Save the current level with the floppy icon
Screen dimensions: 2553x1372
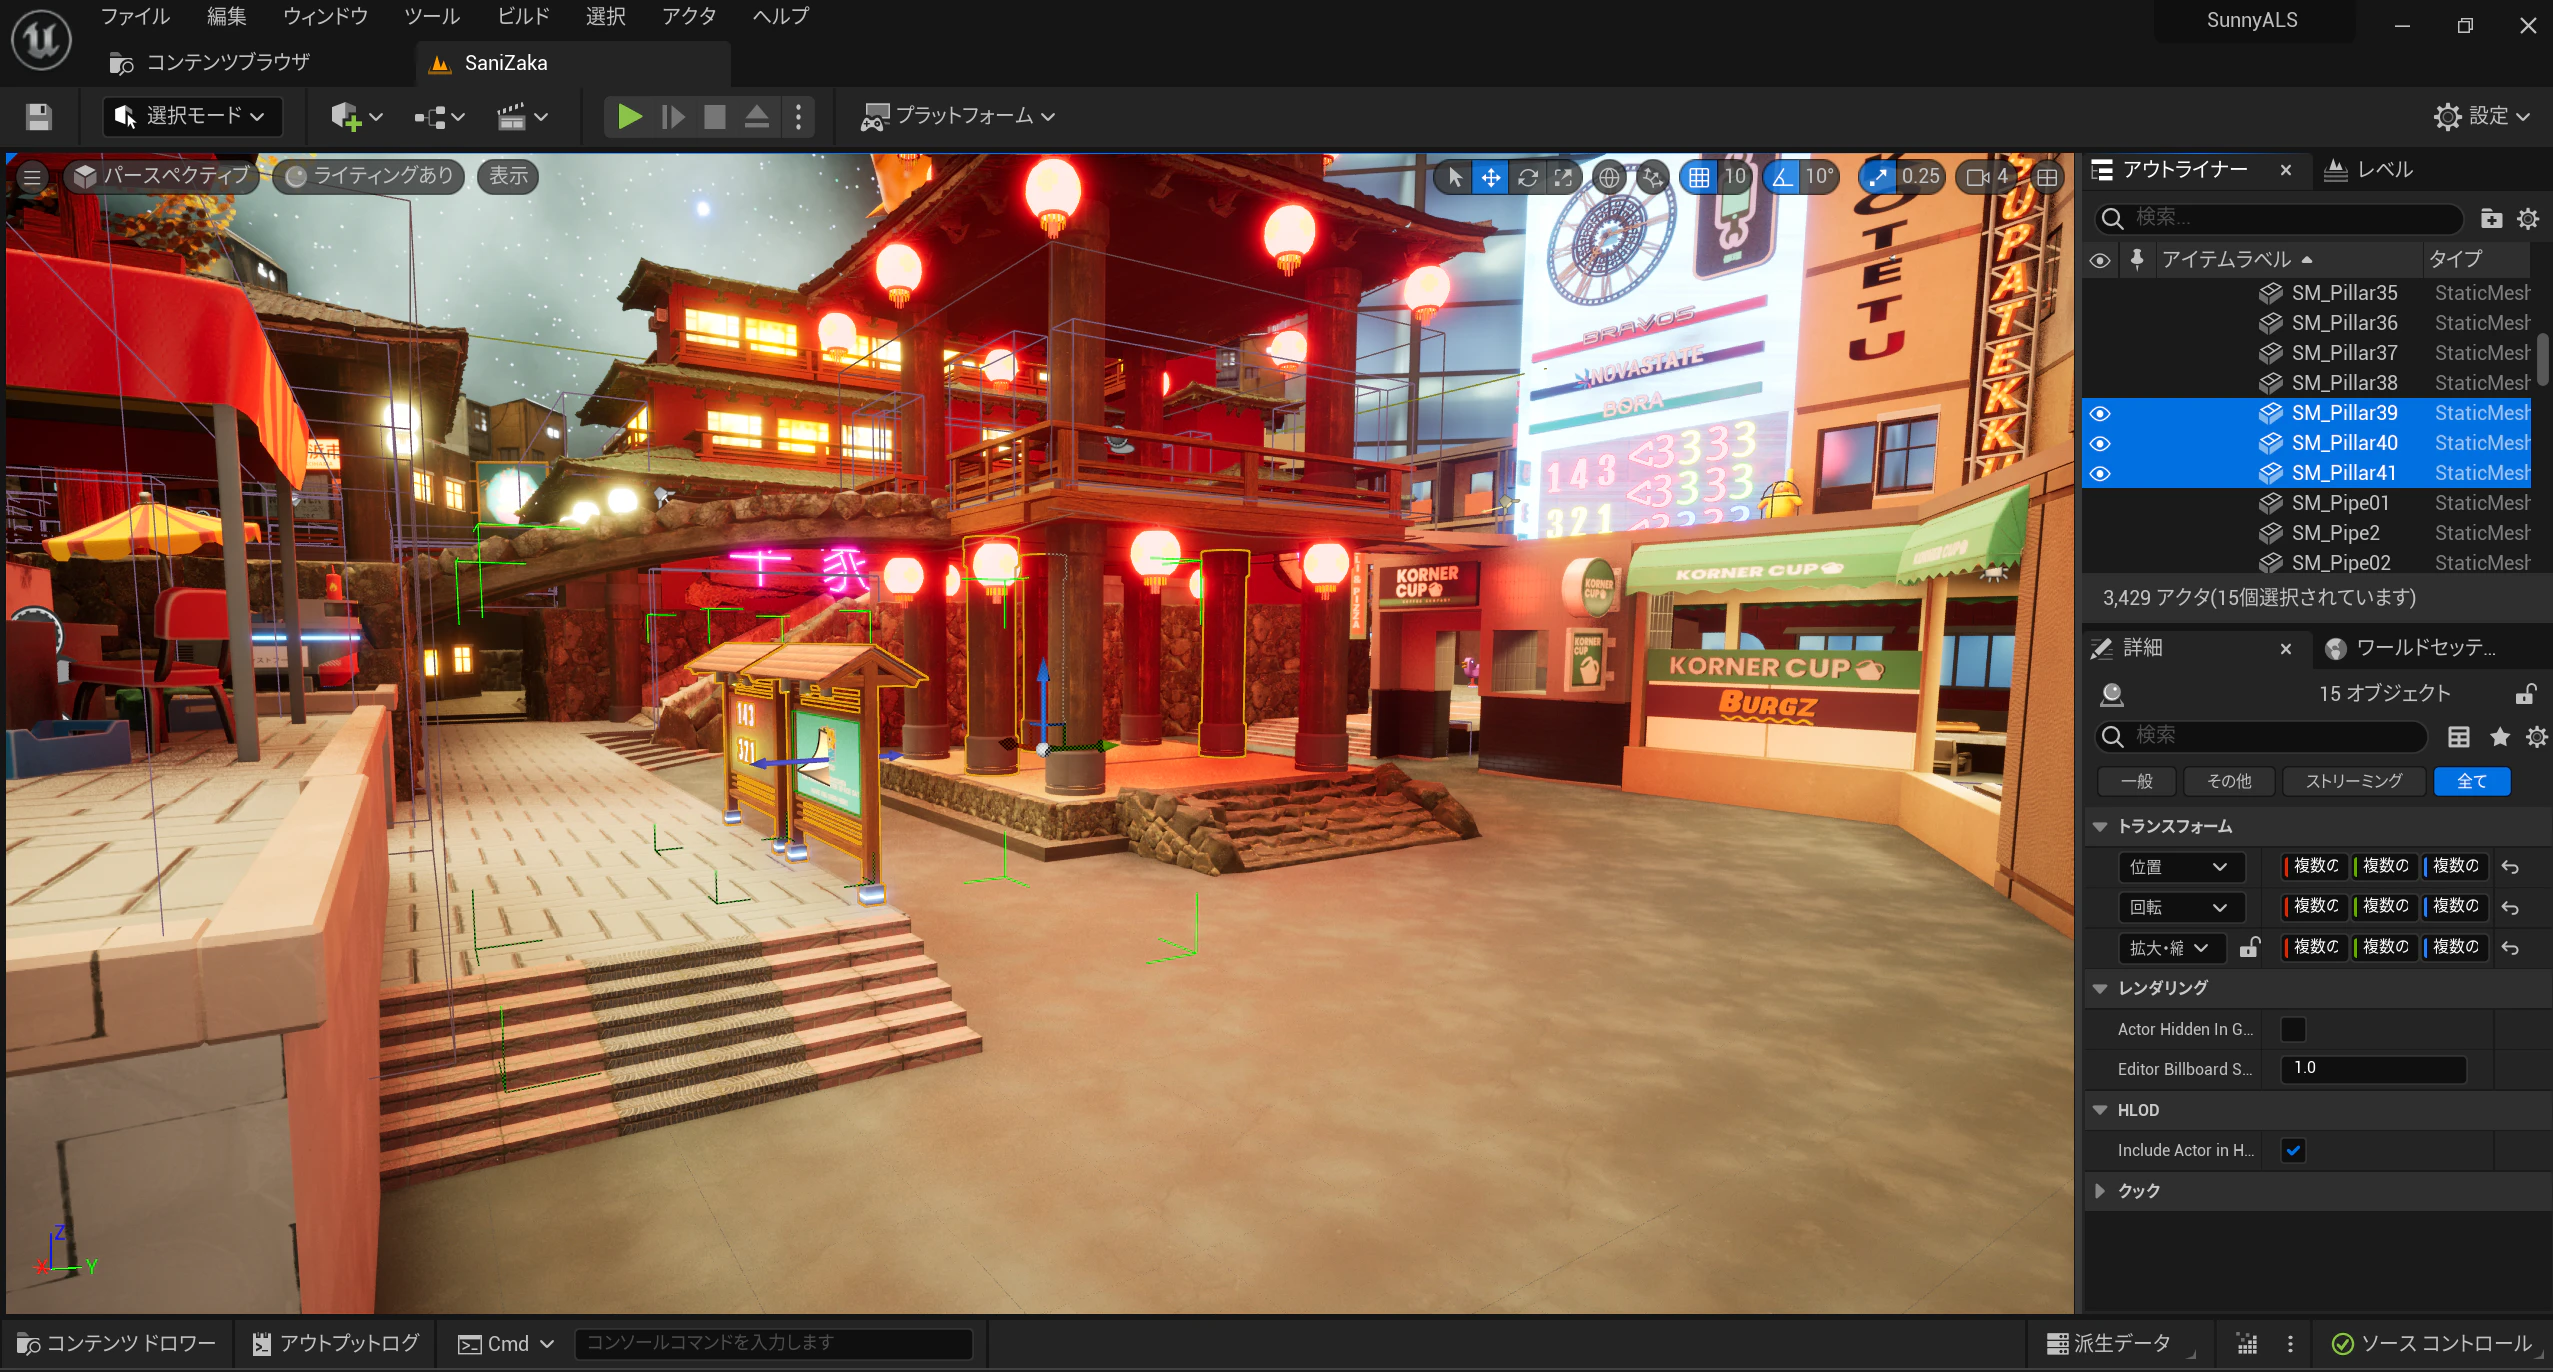coord(39,117)
